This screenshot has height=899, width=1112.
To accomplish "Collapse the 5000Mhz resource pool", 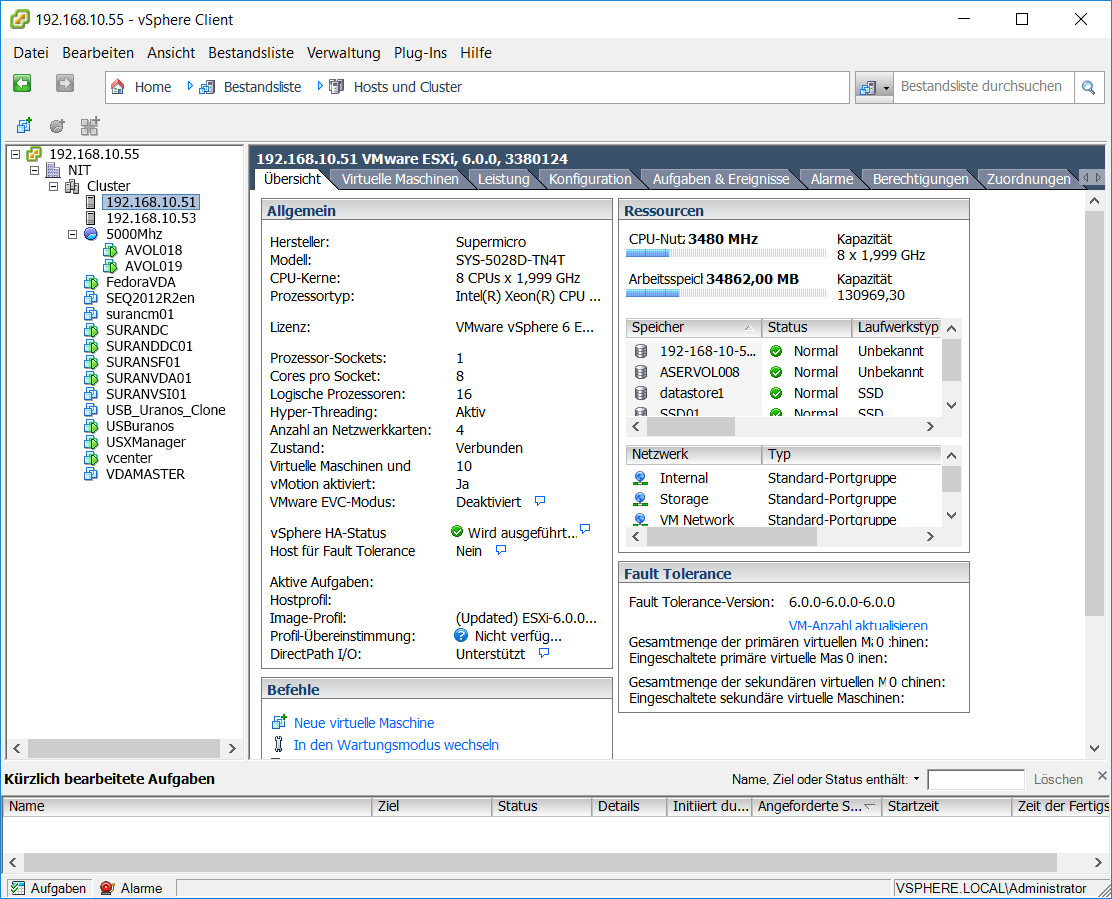I will (72, 234).
